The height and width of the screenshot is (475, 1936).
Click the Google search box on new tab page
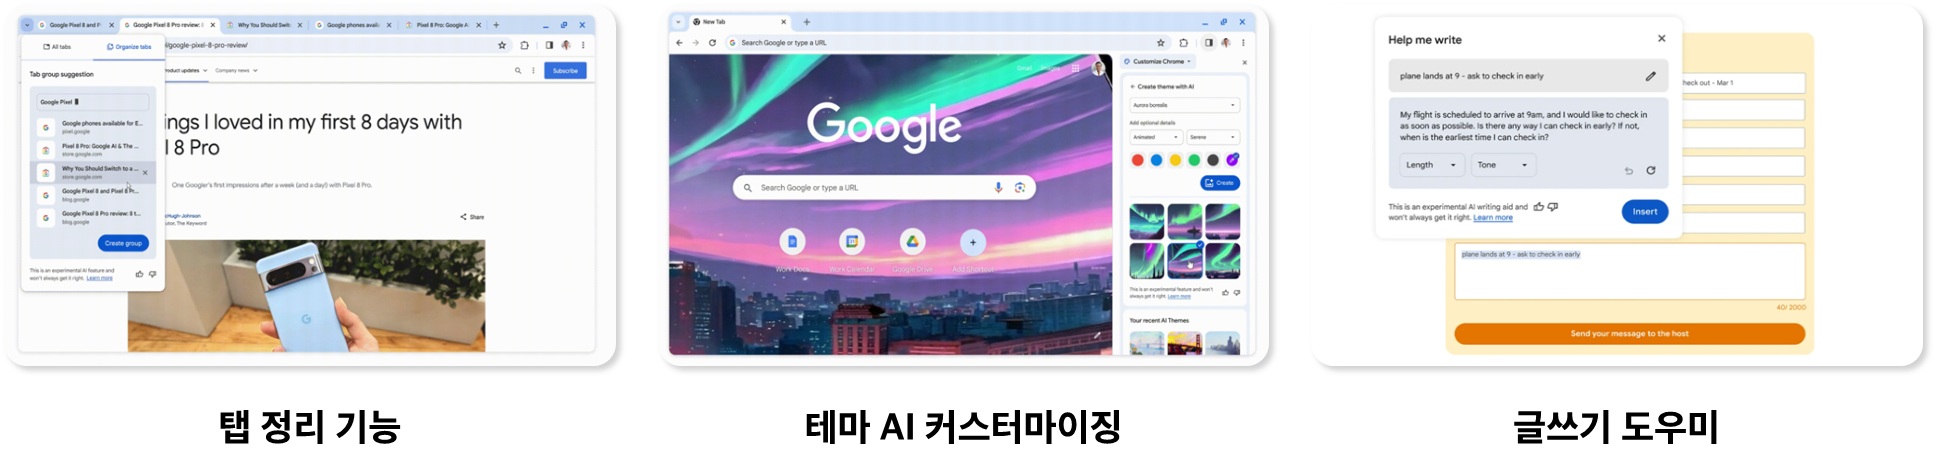pos(884,187)
